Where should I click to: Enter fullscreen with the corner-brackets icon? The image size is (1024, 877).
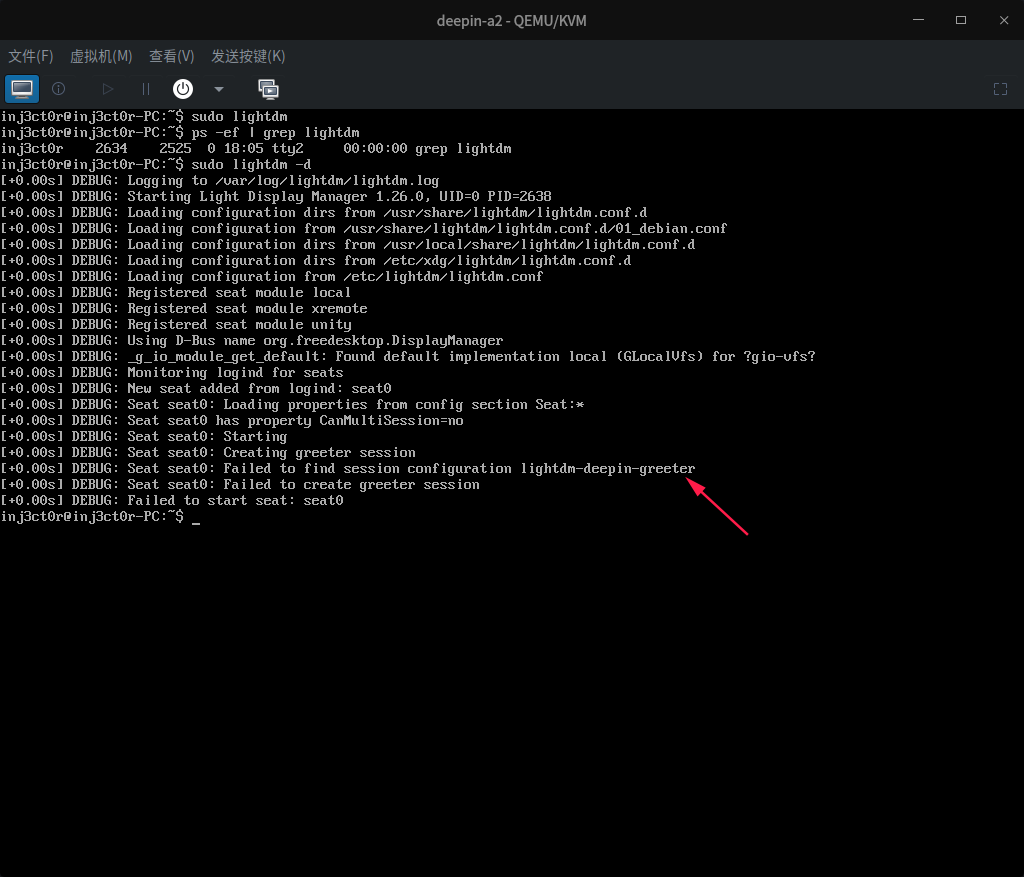pos(1000,89)
